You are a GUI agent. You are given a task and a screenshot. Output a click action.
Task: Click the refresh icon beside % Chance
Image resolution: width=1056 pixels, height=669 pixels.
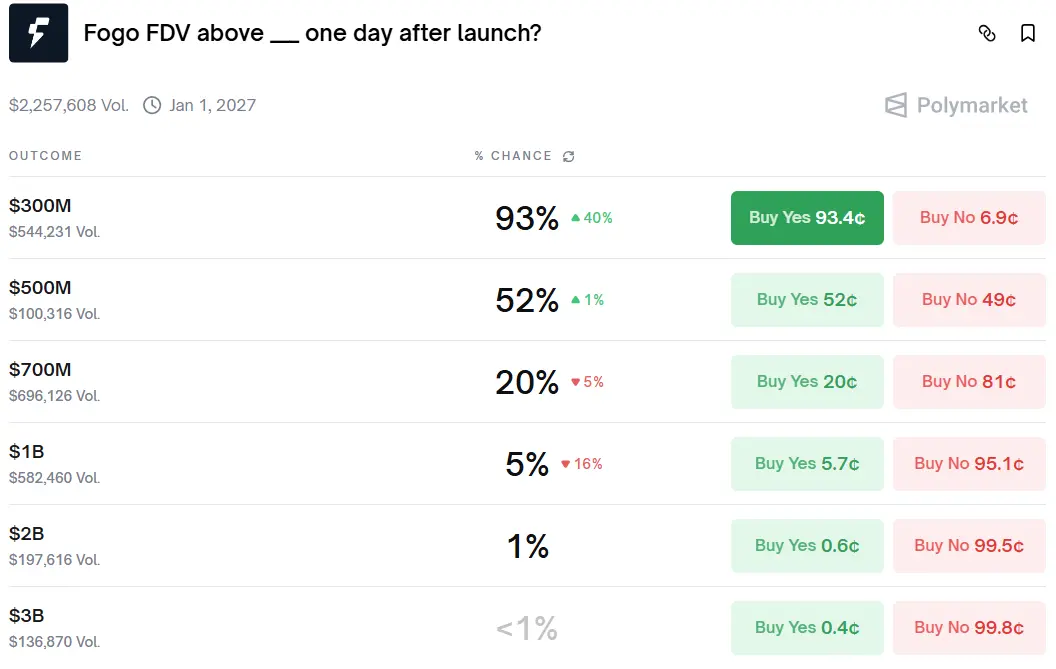click(x=569, y=156)
